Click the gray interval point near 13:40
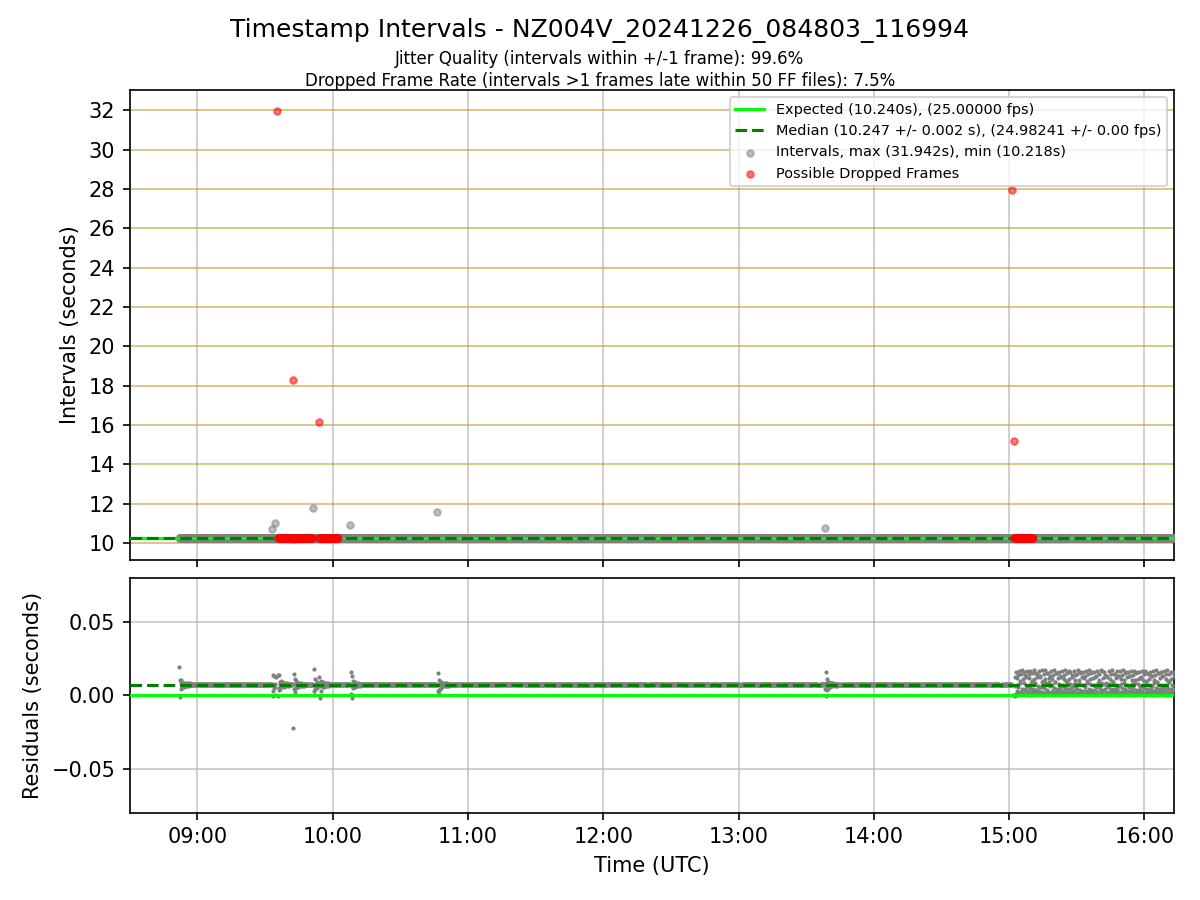The image size is (1200, 900). pyautogui.click(x=825, y=528)
